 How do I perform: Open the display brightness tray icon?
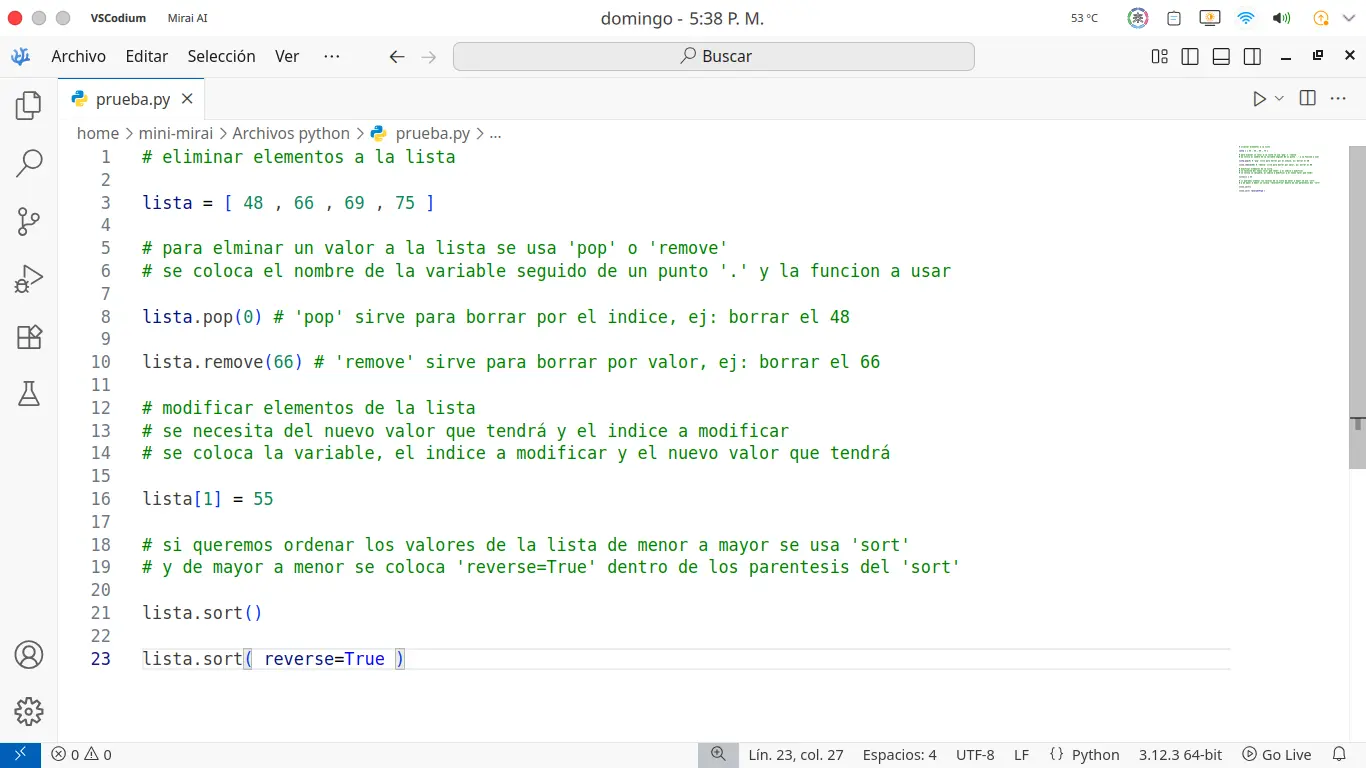coord(1210,18)
